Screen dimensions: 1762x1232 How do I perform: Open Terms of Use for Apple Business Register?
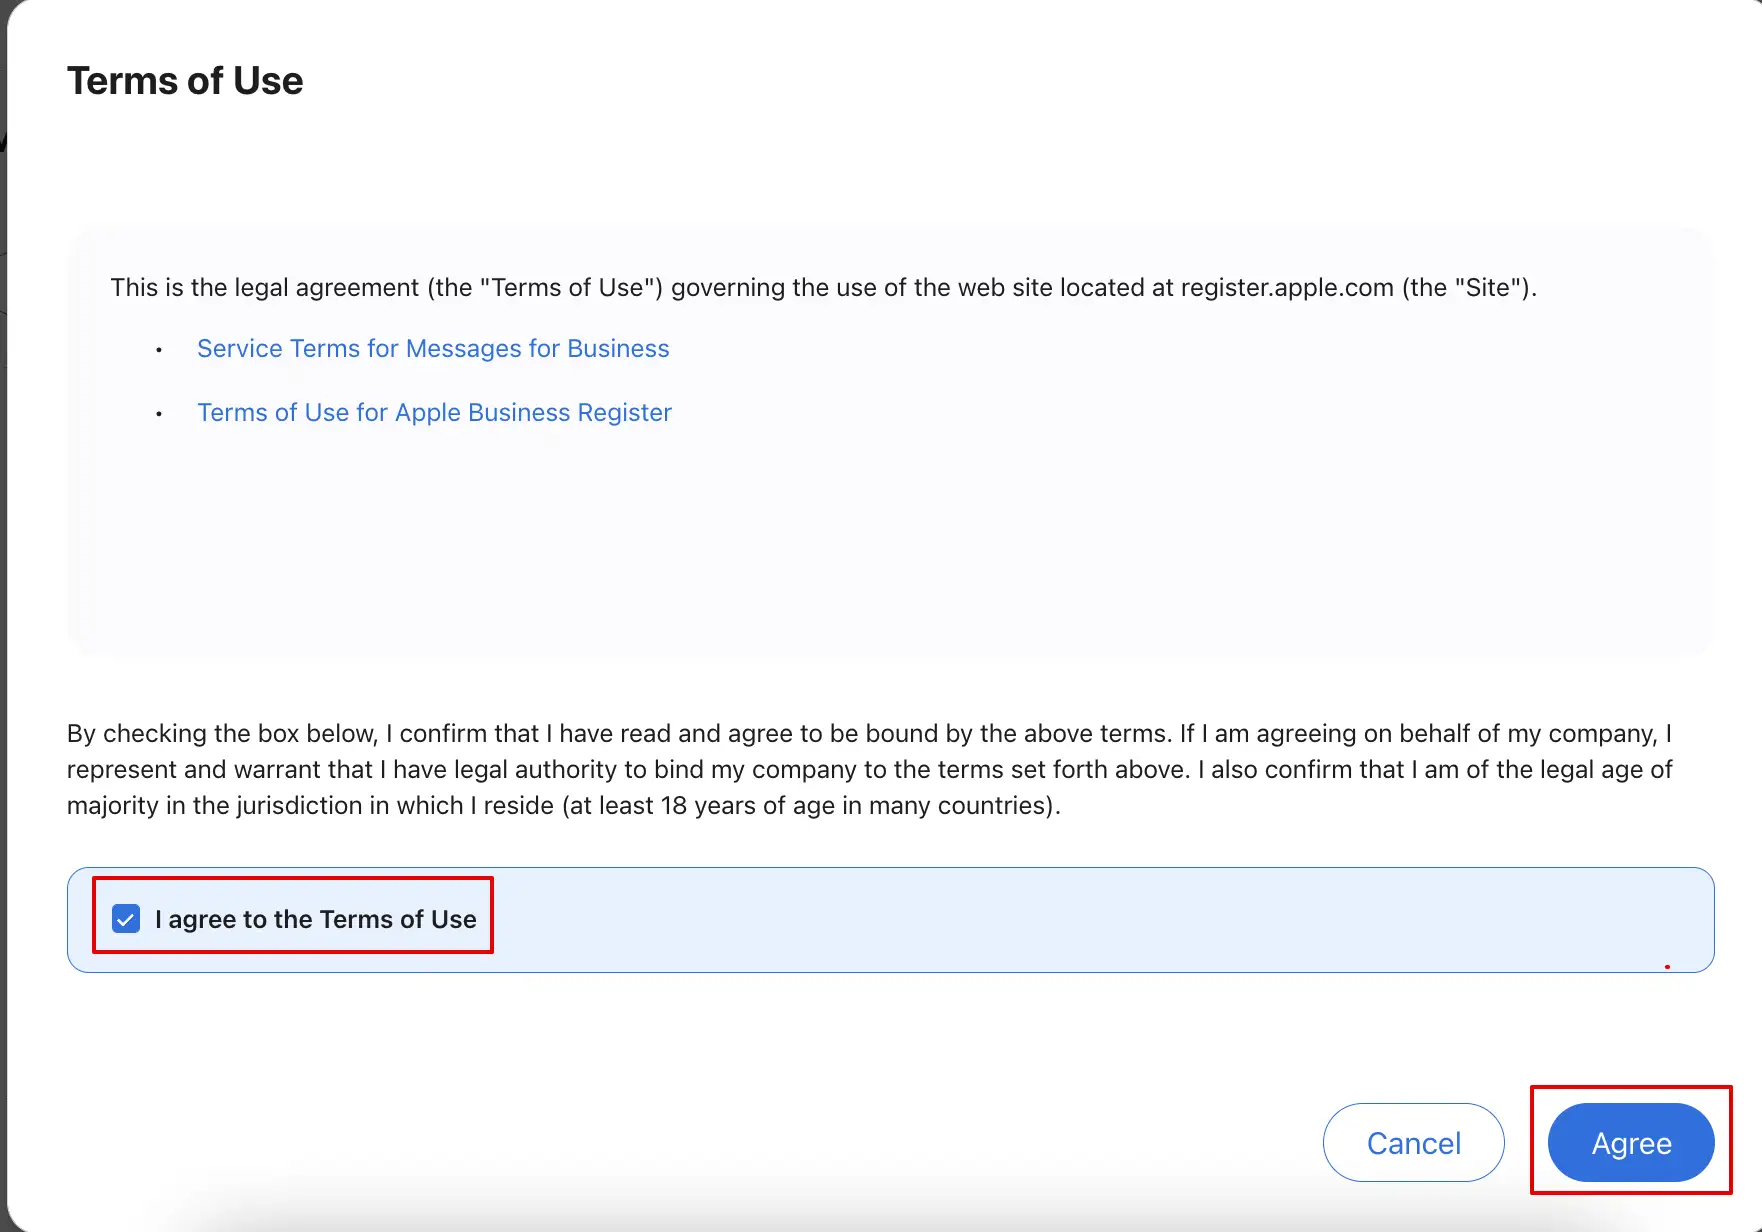(x=434, y=412)
